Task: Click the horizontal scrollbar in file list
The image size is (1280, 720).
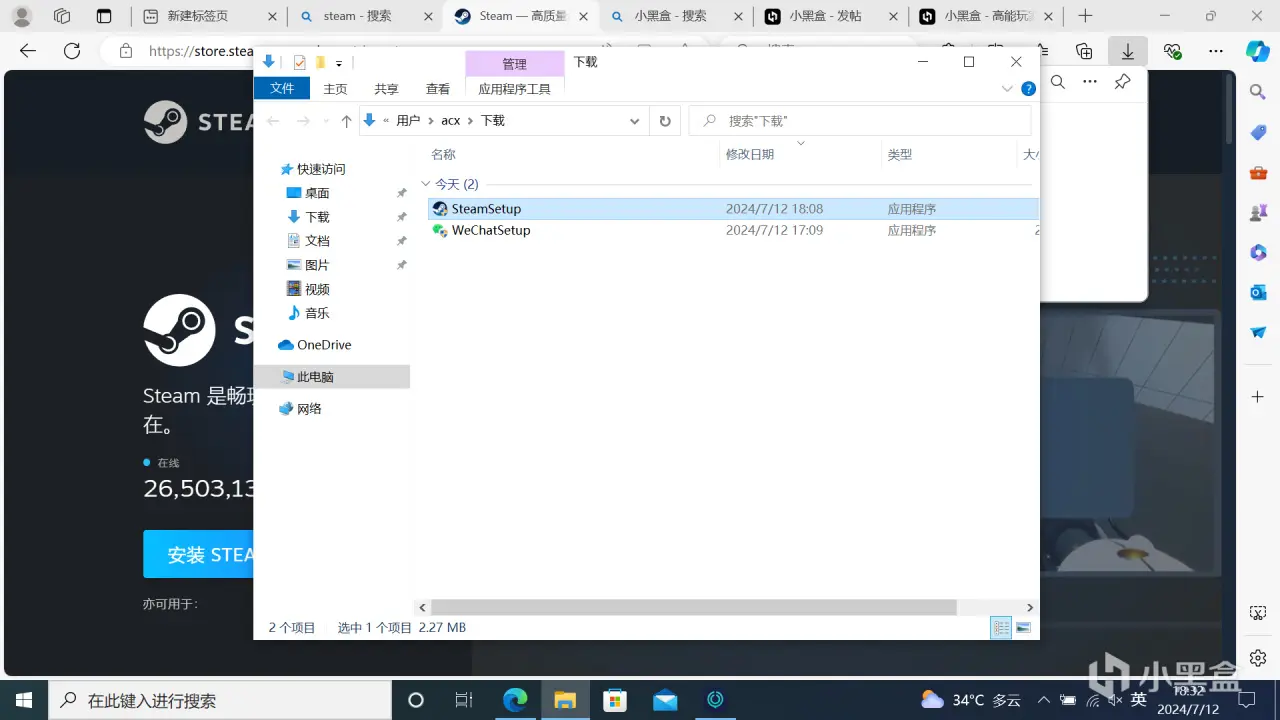Action: (693, 607)
